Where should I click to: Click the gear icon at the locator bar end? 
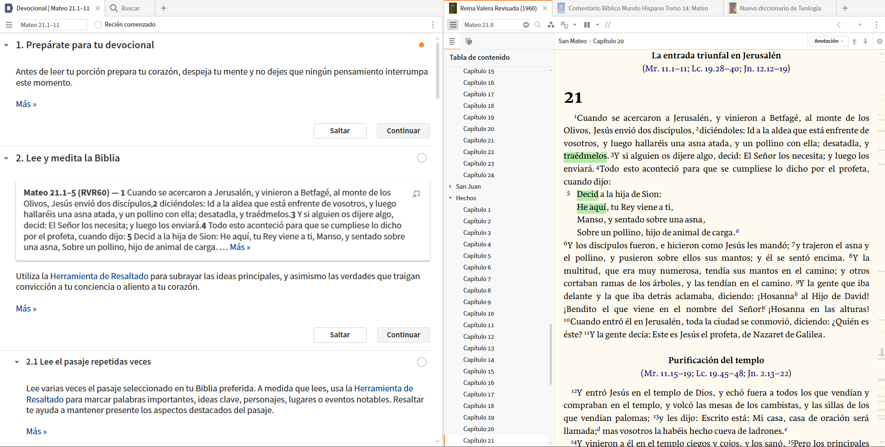point(879,41)
